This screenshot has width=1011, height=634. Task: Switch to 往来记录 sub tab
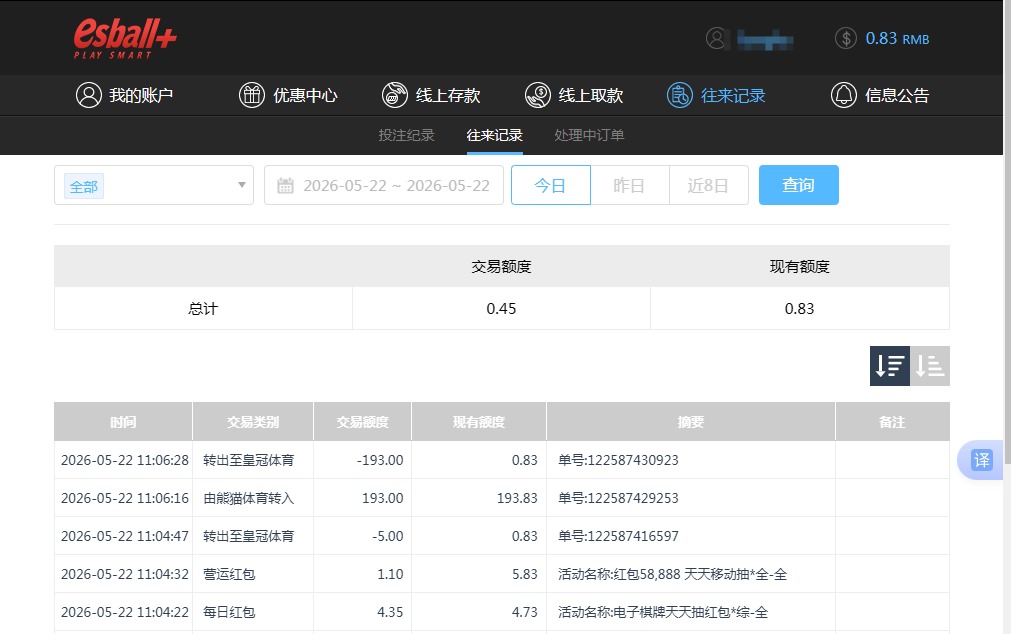tap(495, 135)
